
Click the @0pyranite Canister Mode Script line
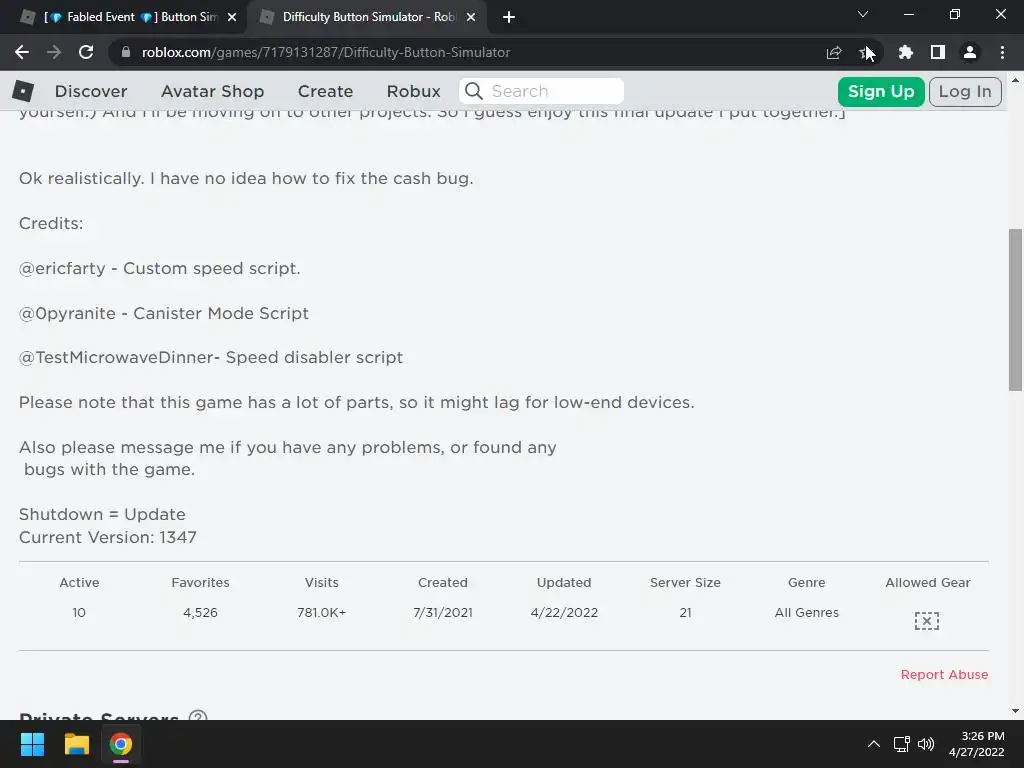pyautogui.click(x=163, y=313)
